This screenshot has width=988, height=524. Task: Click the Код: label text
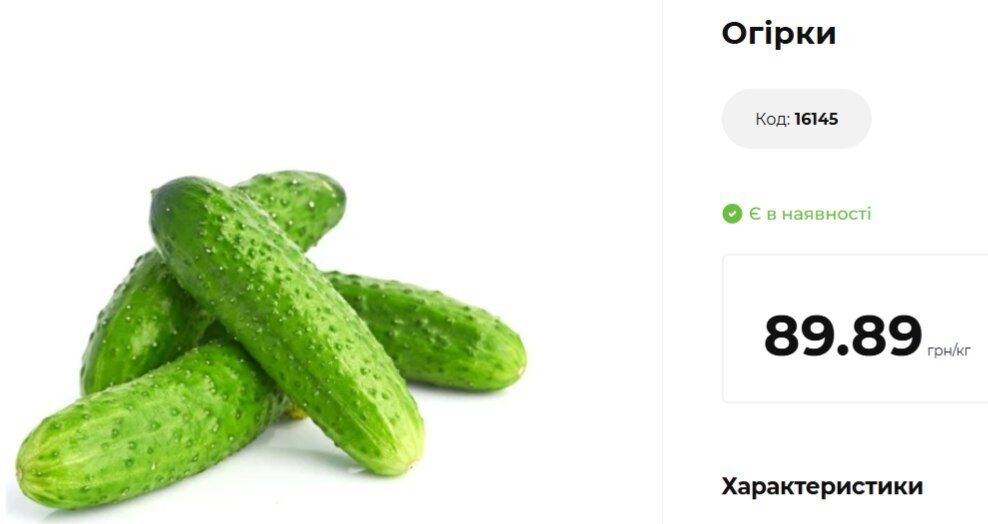[773, 119]
